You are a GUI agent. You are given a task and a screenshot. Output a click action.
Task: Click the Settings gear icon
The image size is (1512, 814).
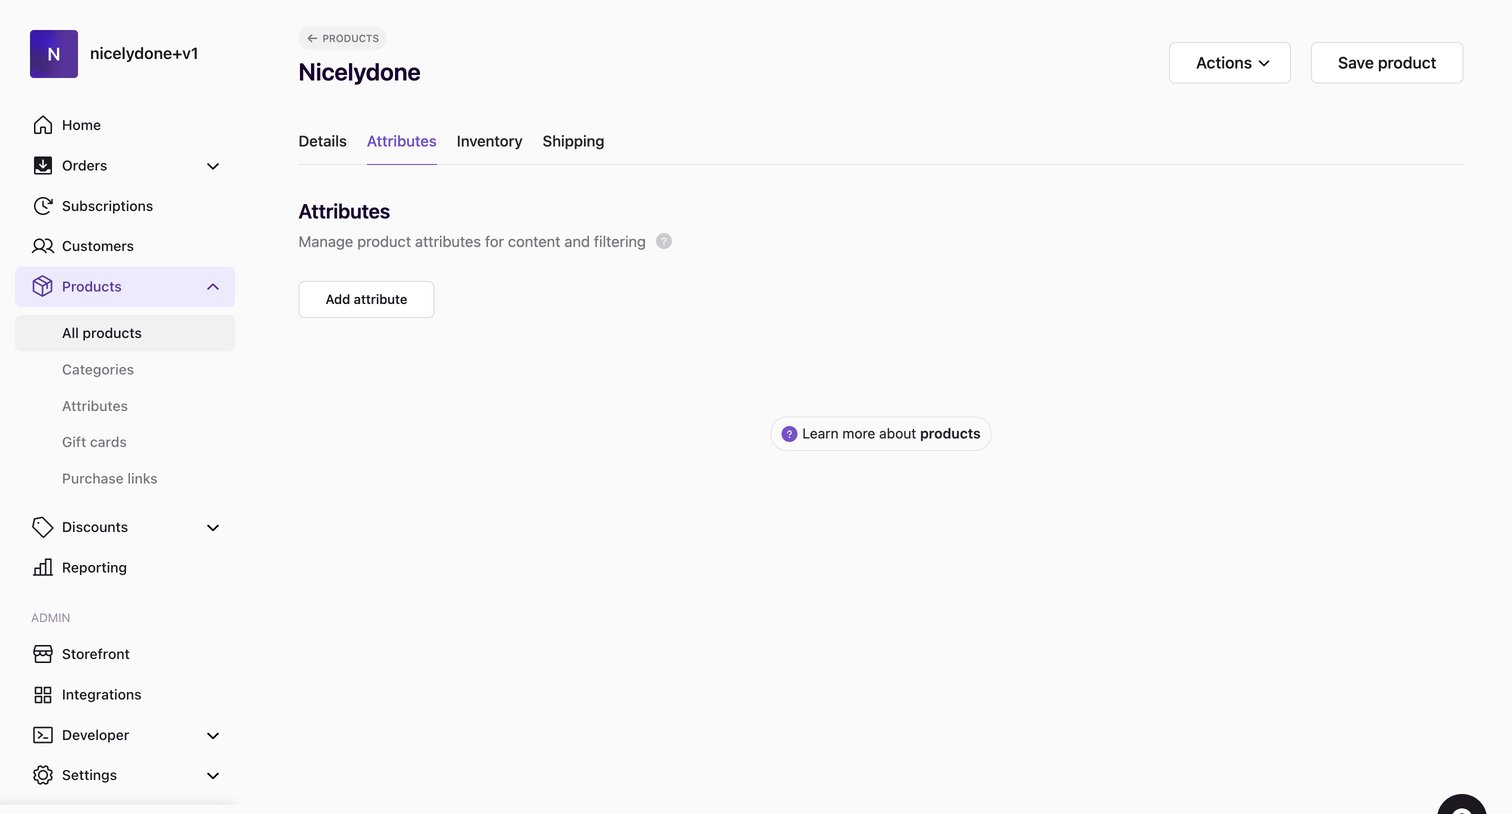click(43, 775)
